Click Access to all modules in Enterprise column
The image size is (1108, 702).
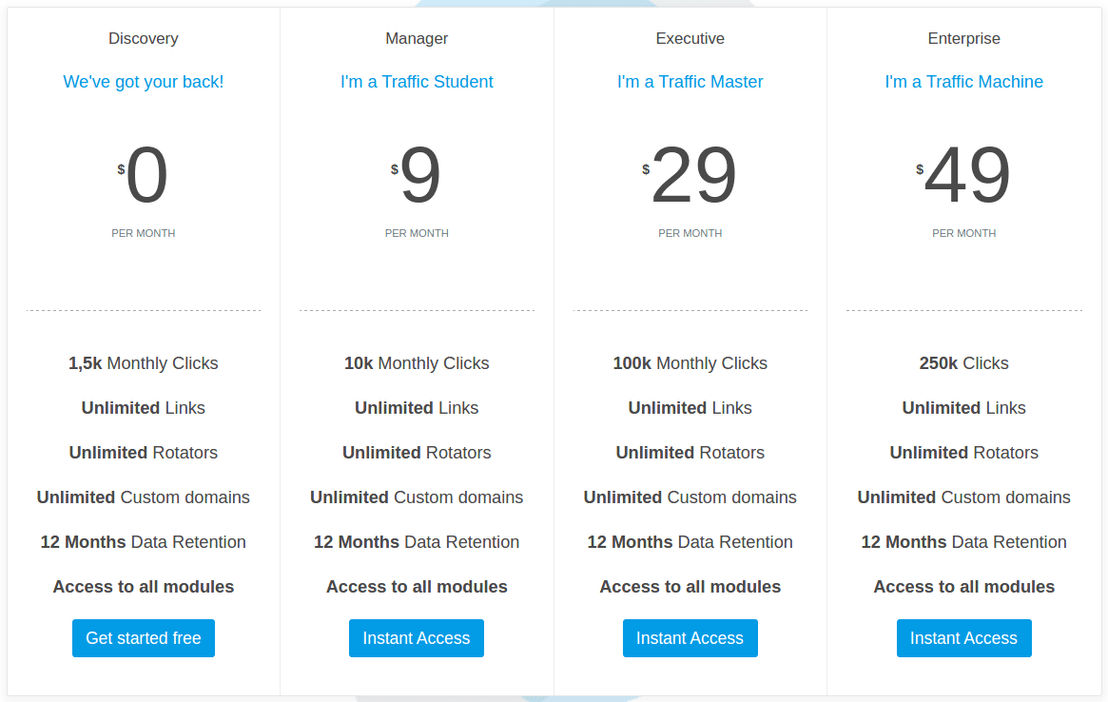(x=964, y=587)
